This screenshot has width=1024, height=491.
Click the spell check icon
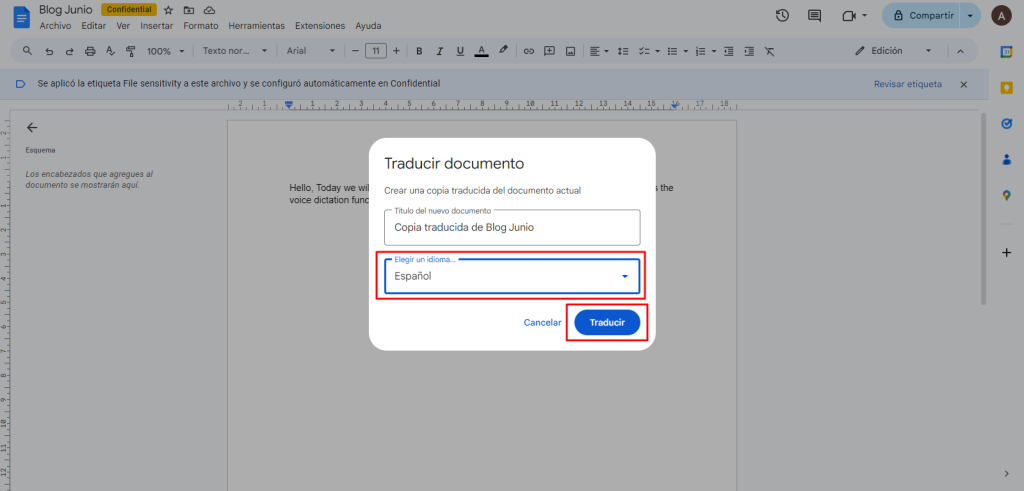pyautogui.click(x=110, y=51)
